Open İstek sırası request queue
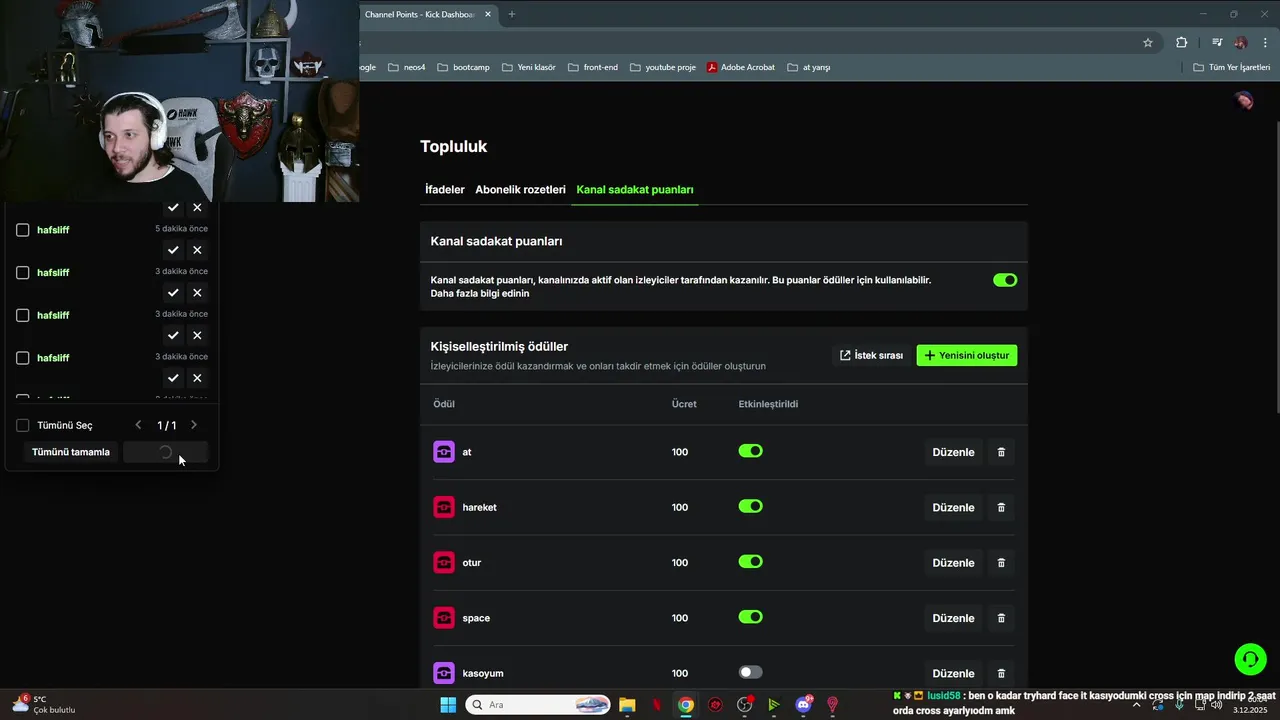 pos(871,355)
